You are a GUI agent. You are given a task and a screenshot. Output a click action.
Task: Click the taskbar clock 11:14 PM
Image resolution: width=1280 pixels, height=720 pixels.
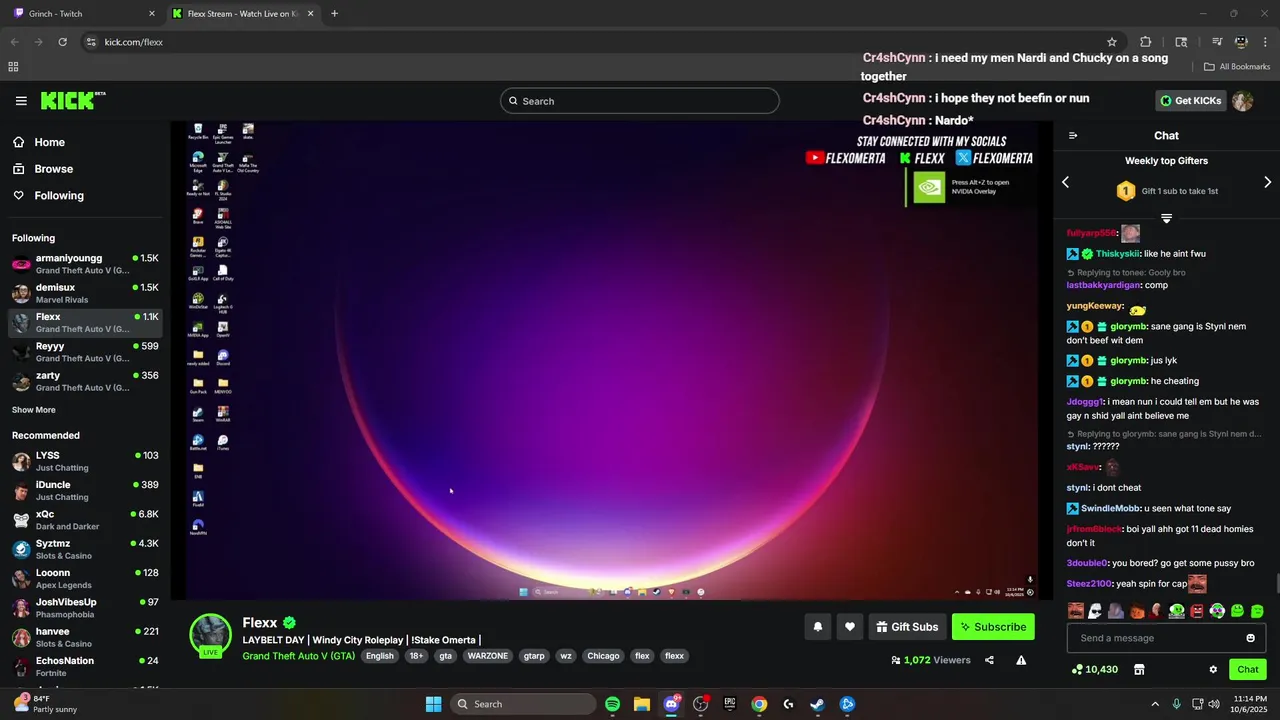pos(1250,704)
